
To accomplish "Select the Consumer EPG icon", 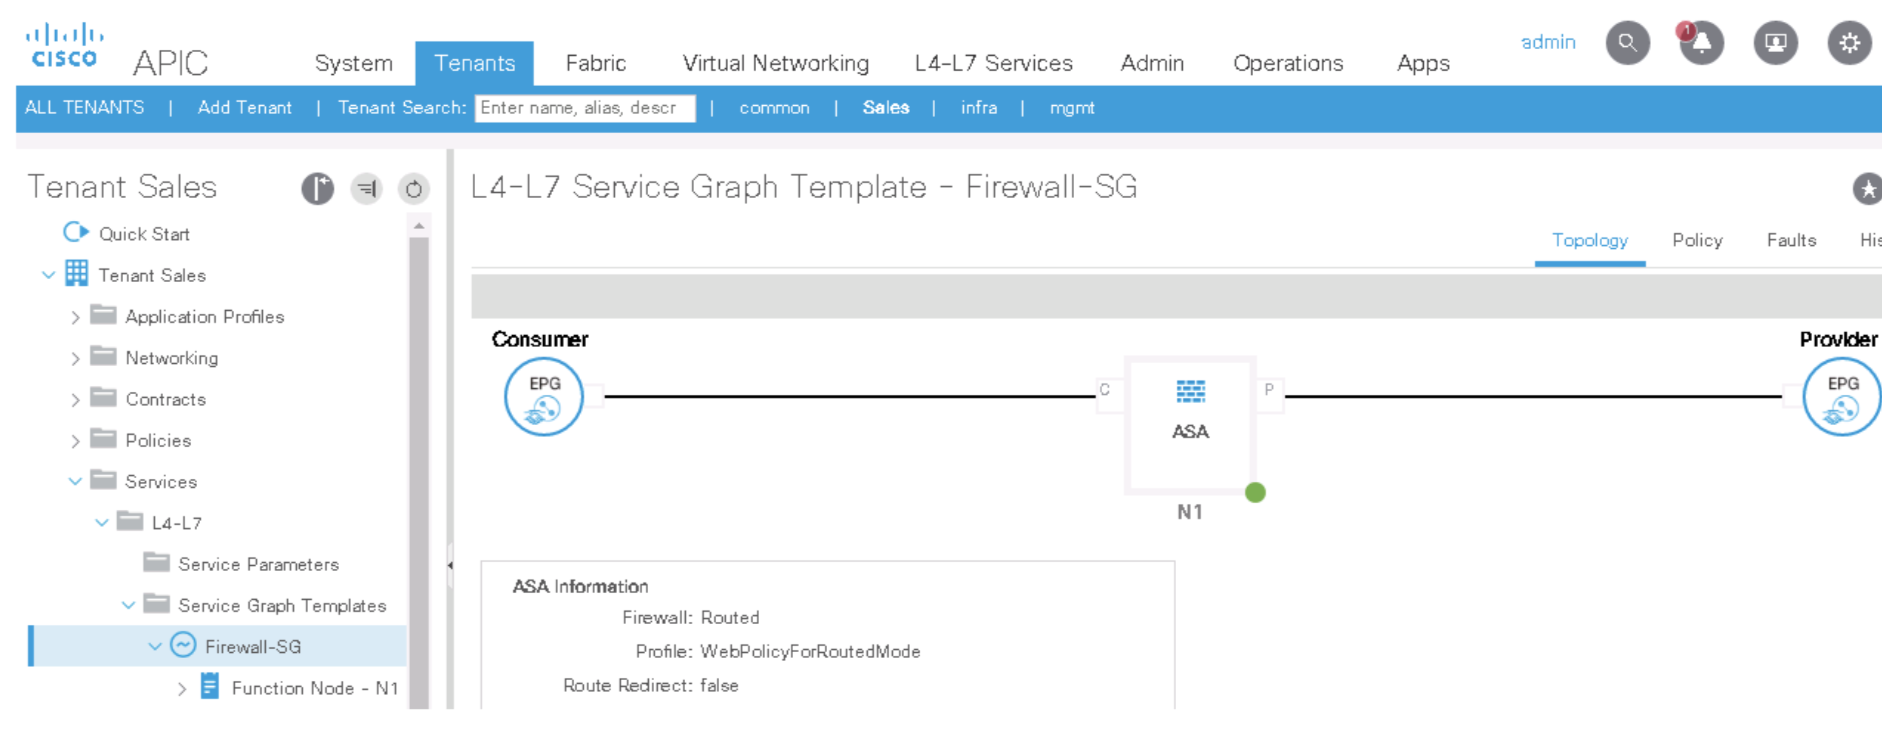I will (544, 397).
